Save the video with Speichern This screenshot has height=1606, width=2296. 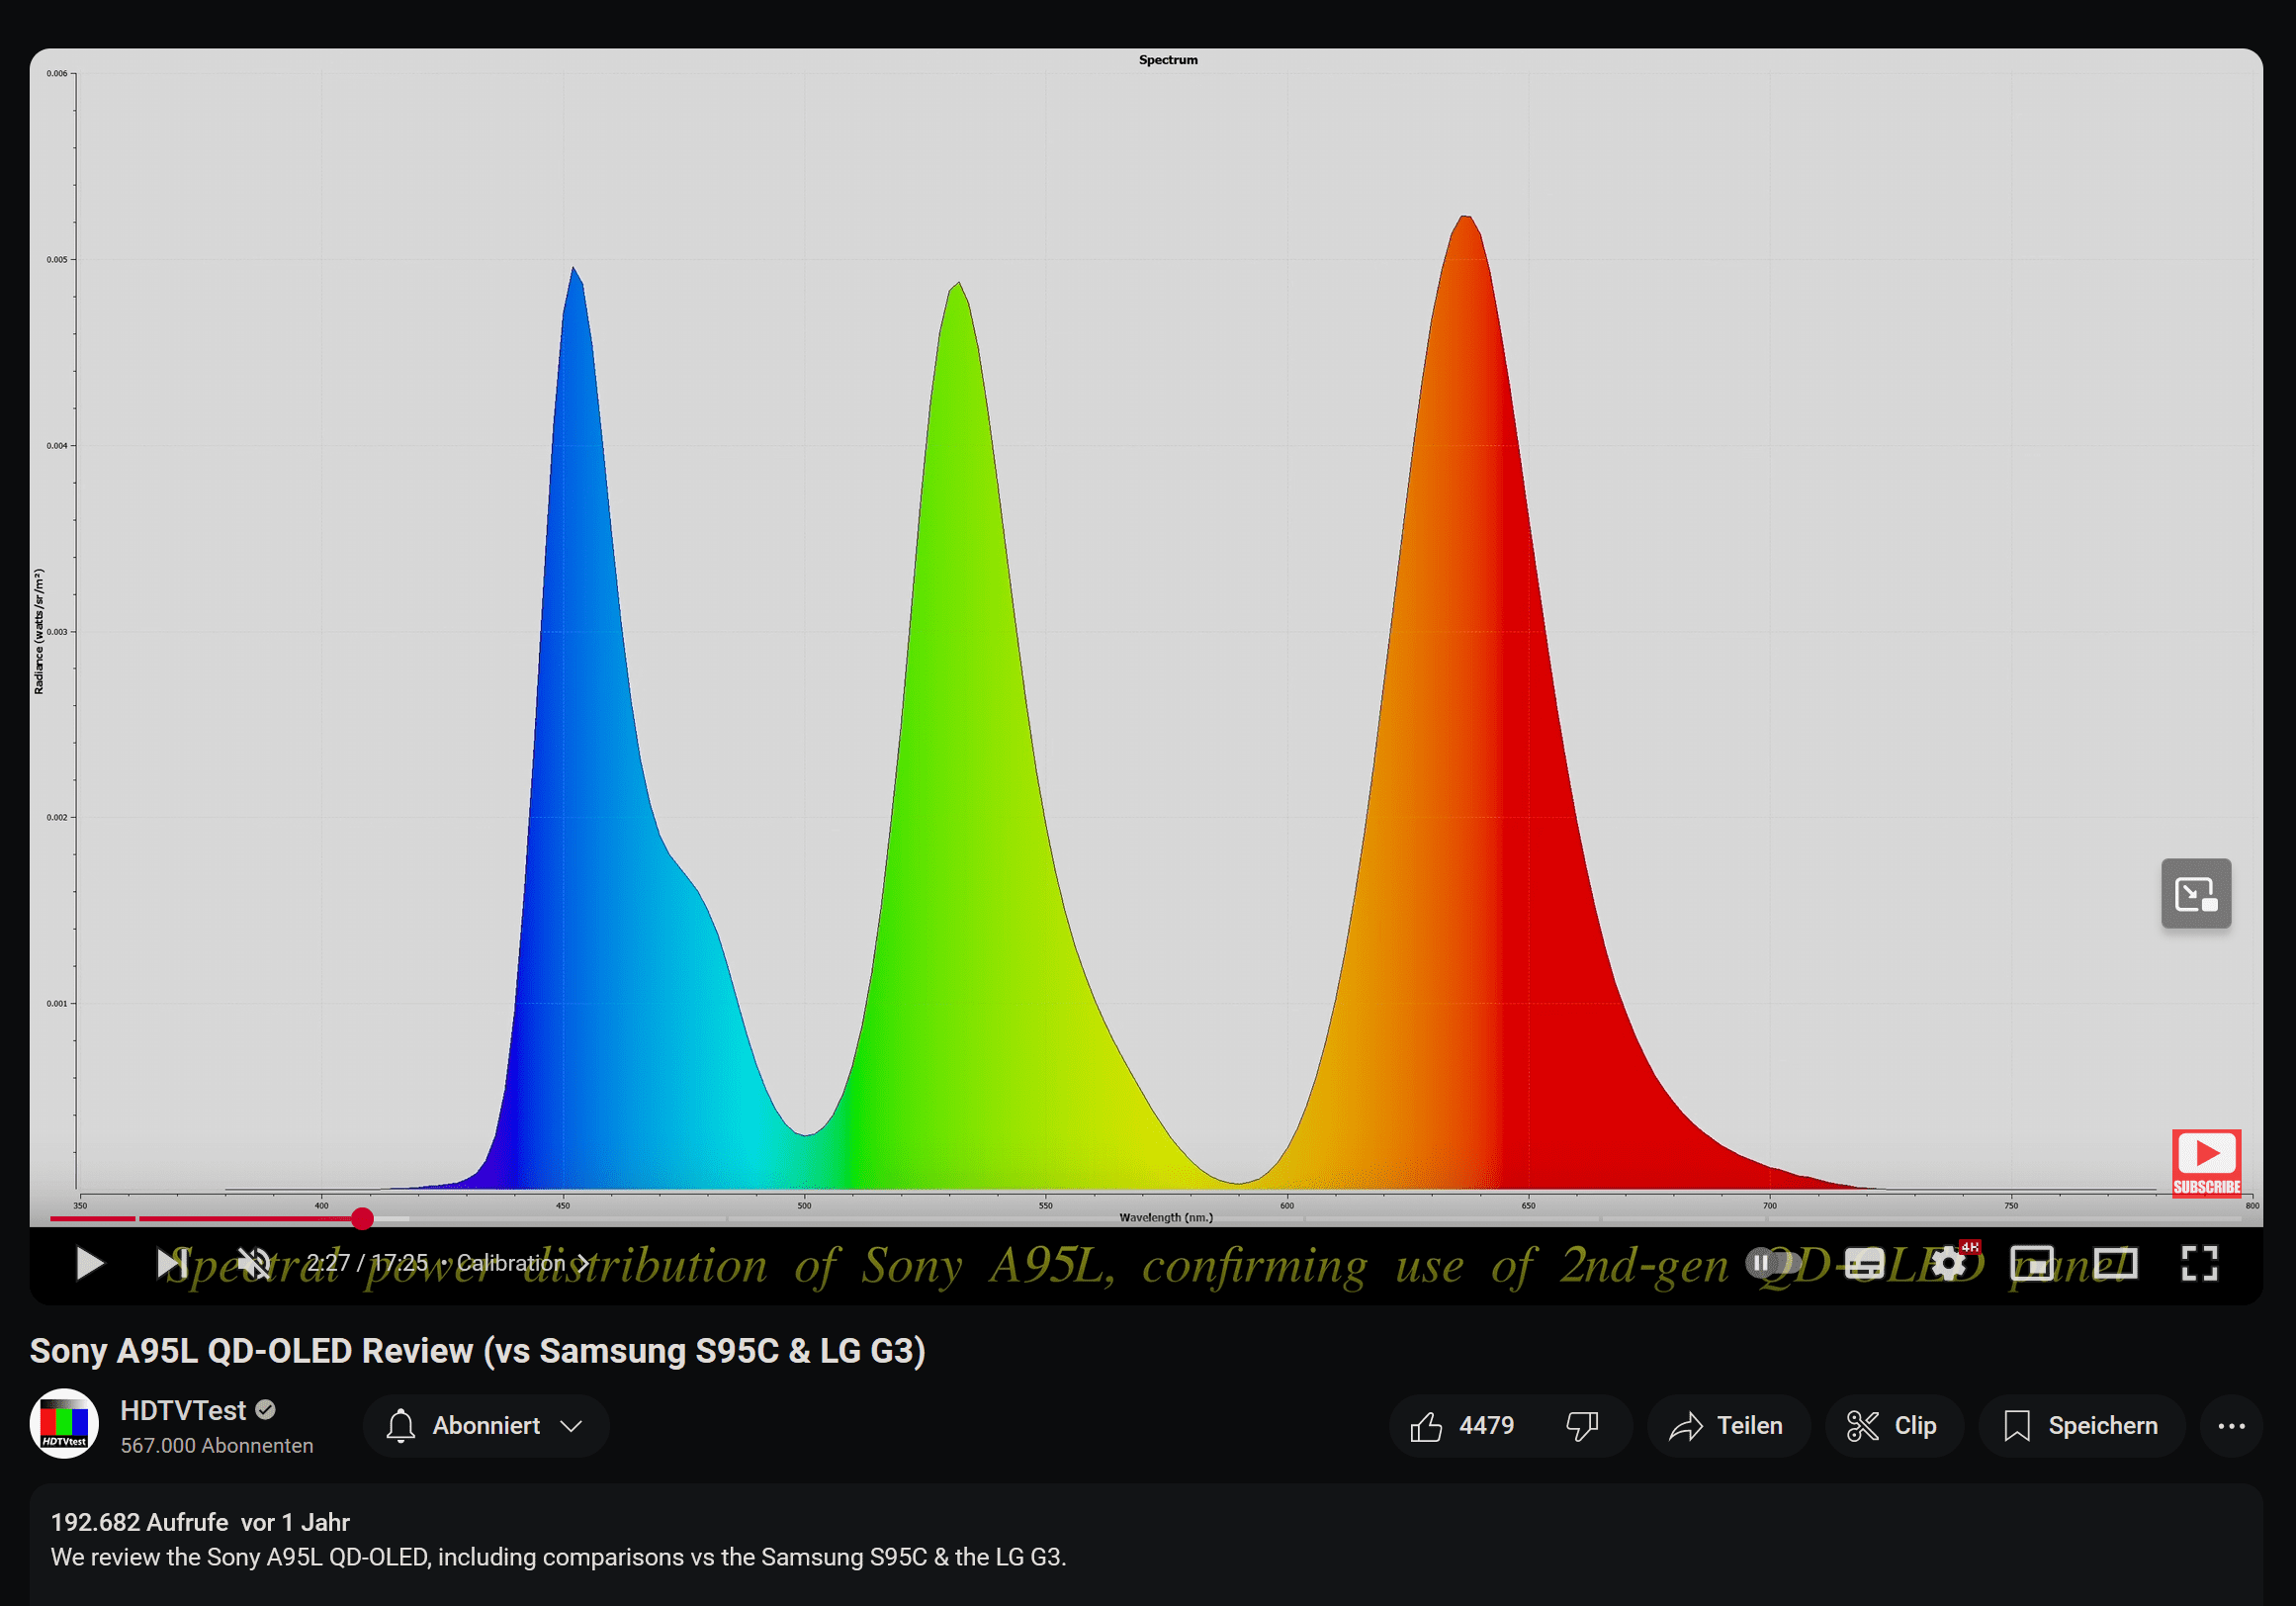click(x=2081, y=1425)
